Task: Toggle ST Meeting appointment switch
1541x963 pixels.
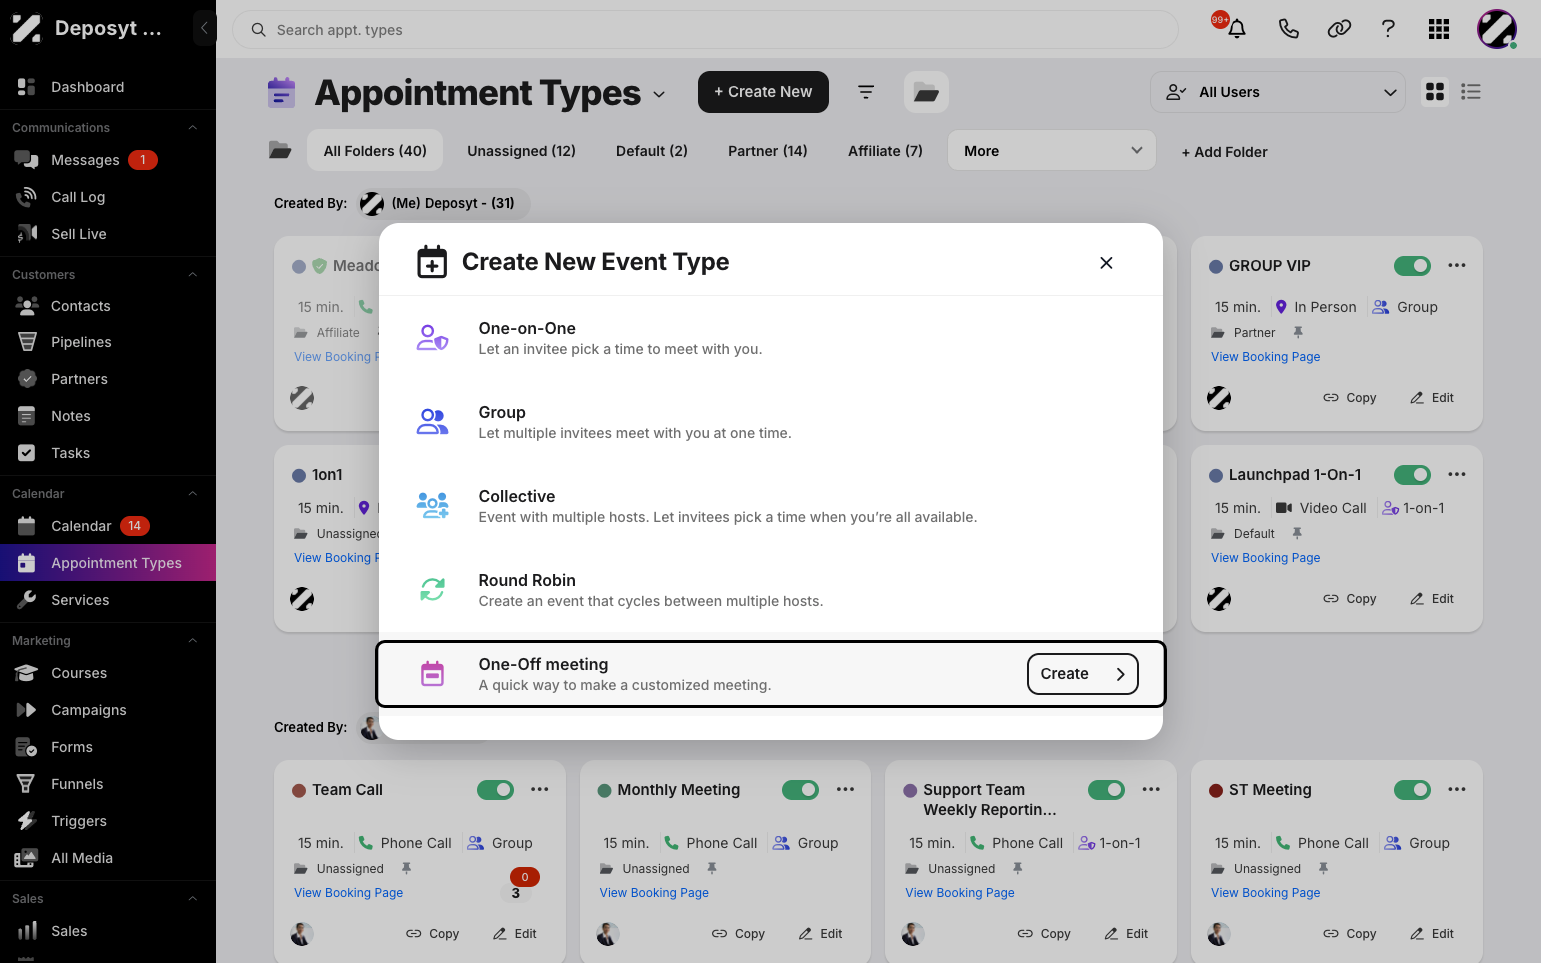Action: [x=1412, y=790]
